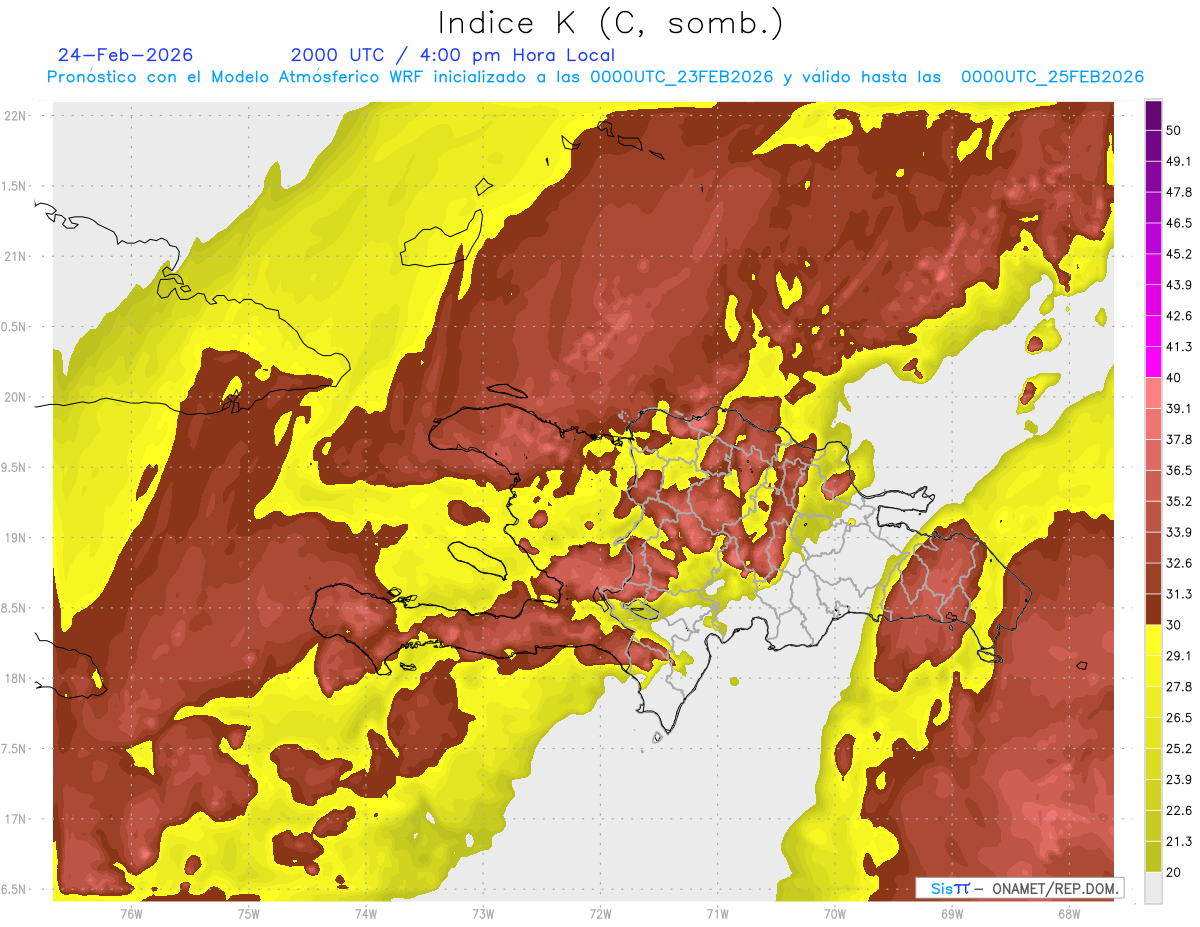Click the "26.5" color bar value
The height and width of the screenshot is (927, 1200).
click(1178, 717)
